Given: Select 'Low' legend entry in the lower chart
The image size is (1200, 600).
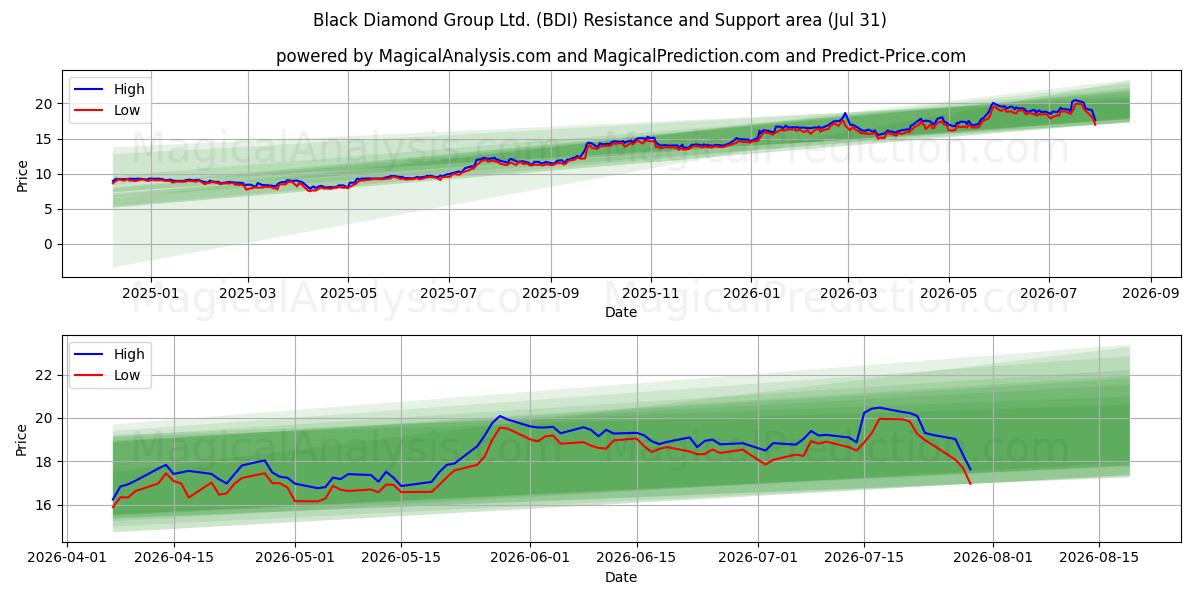Looking at the screenshot, I should point(108,375).
